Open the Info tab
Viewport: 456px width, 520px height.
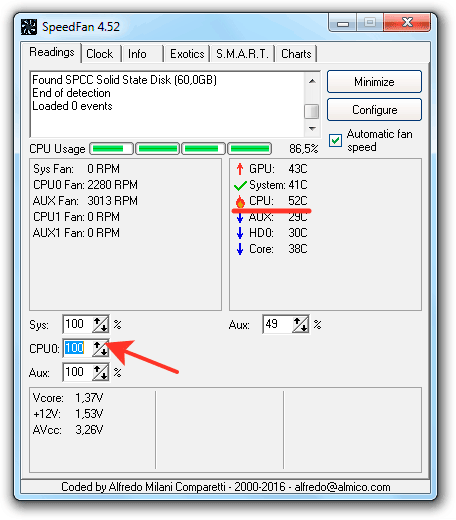point(137,54)
